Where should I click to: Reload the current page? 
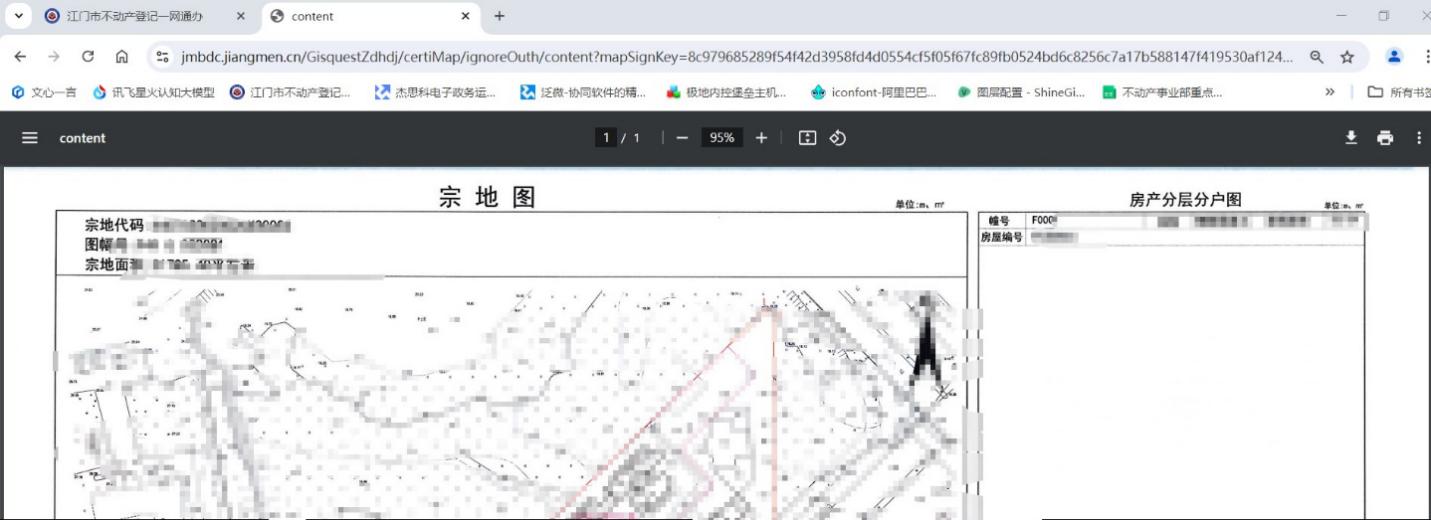88,58
